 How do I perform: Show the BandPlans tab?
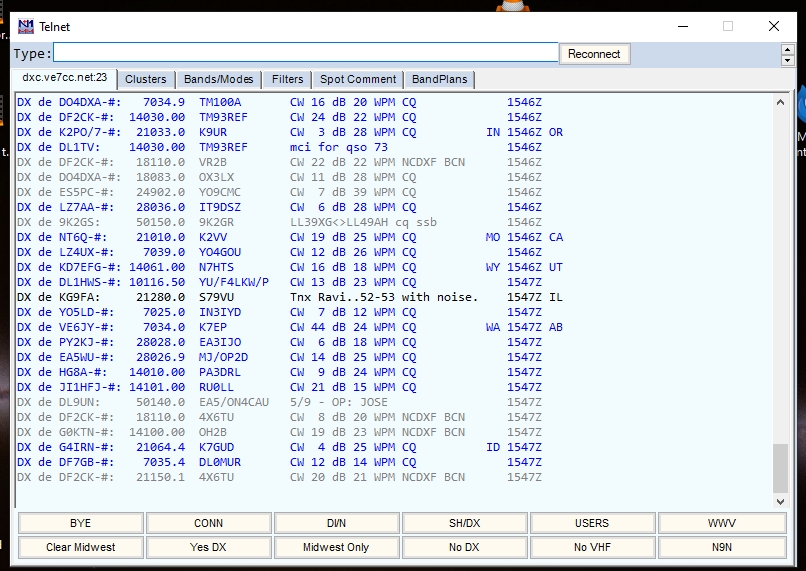(439, 79)
